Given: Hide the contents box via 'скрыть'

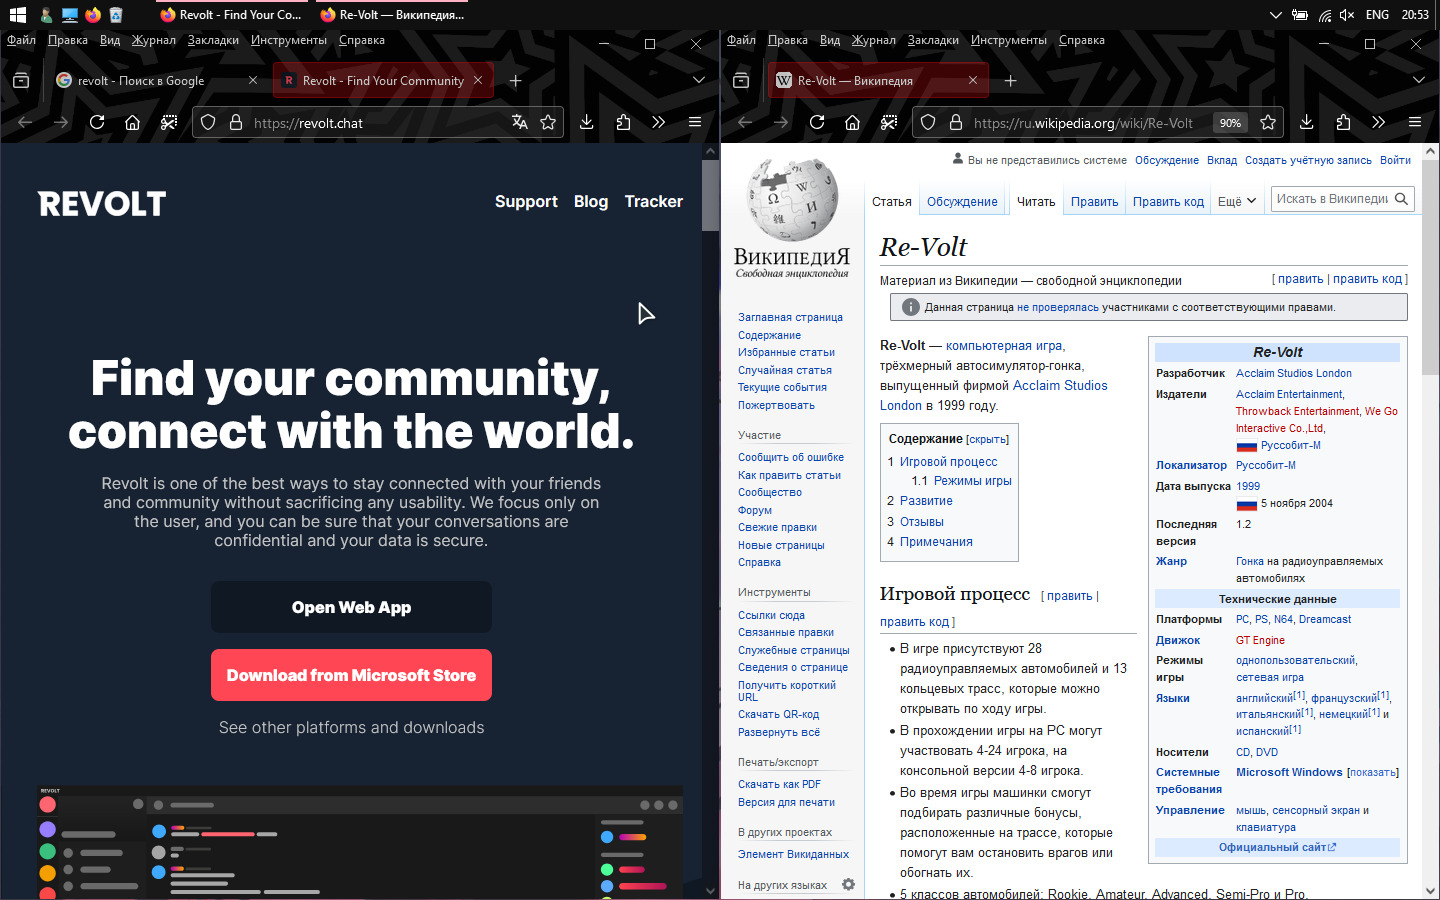Looking at the screenshot, I should click(x=988, y=440).
